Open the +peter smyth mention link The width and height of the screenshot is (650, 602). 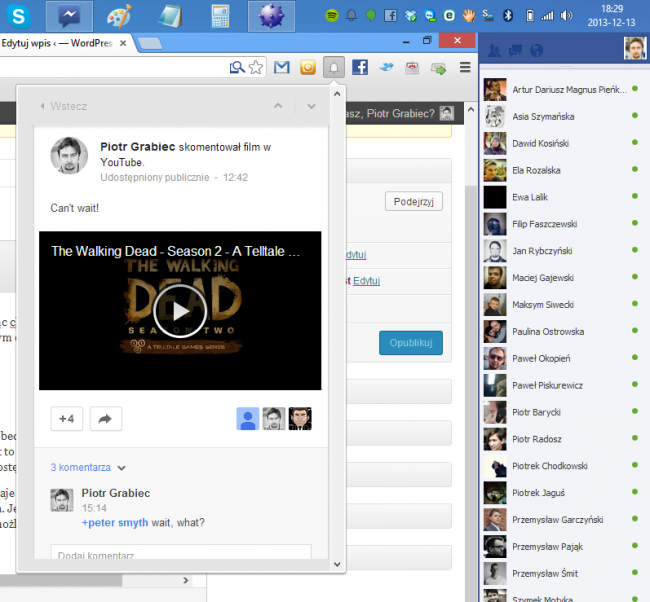pyautogui.click(x=115, y=522)
